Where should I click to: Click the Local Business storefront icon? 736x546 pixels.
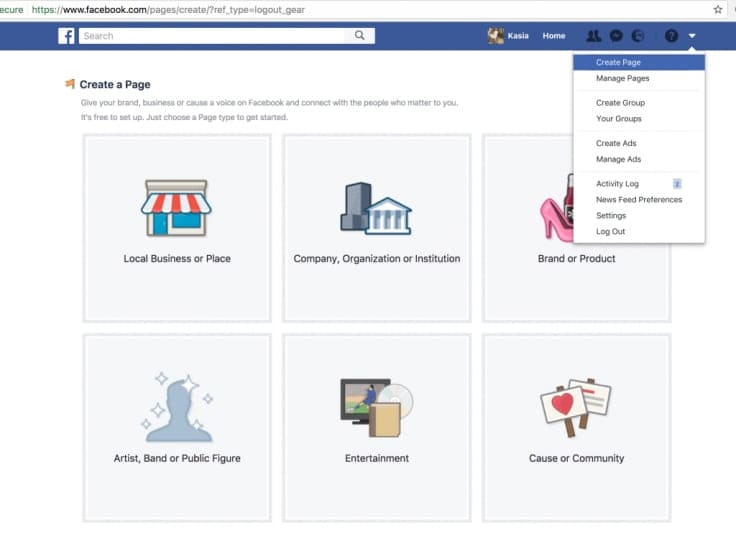pos(176,208)
